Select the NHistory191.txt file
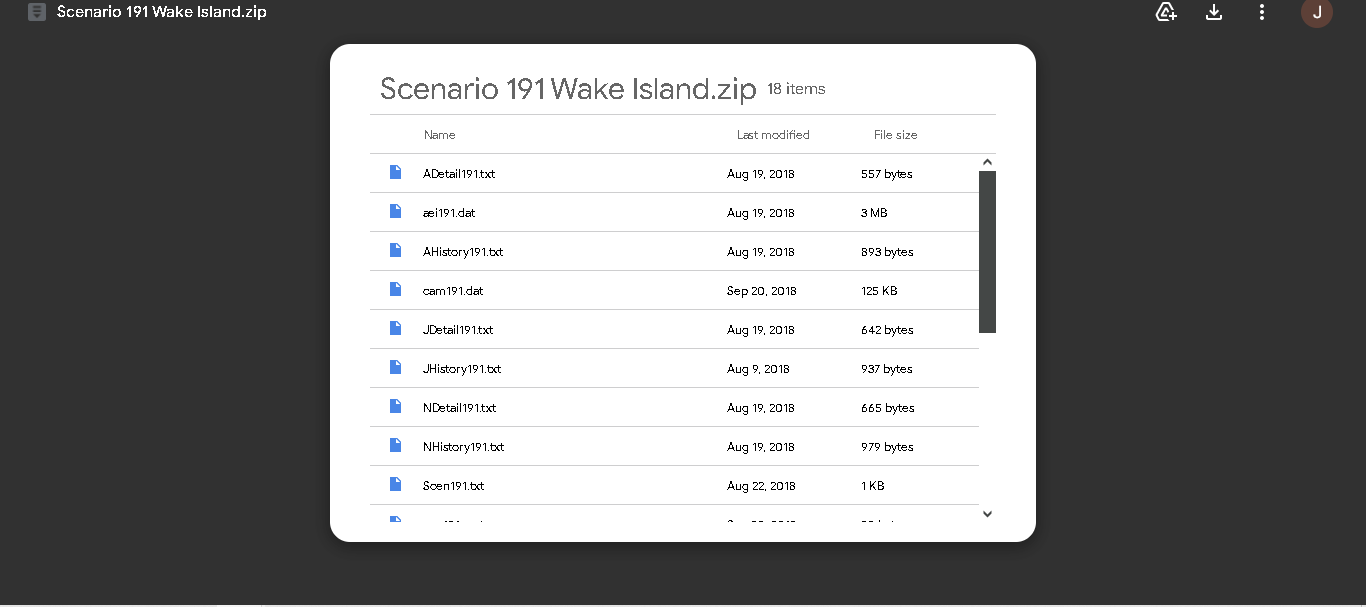The height and width of the screenshot is (607, 1366). coord(463,447)
